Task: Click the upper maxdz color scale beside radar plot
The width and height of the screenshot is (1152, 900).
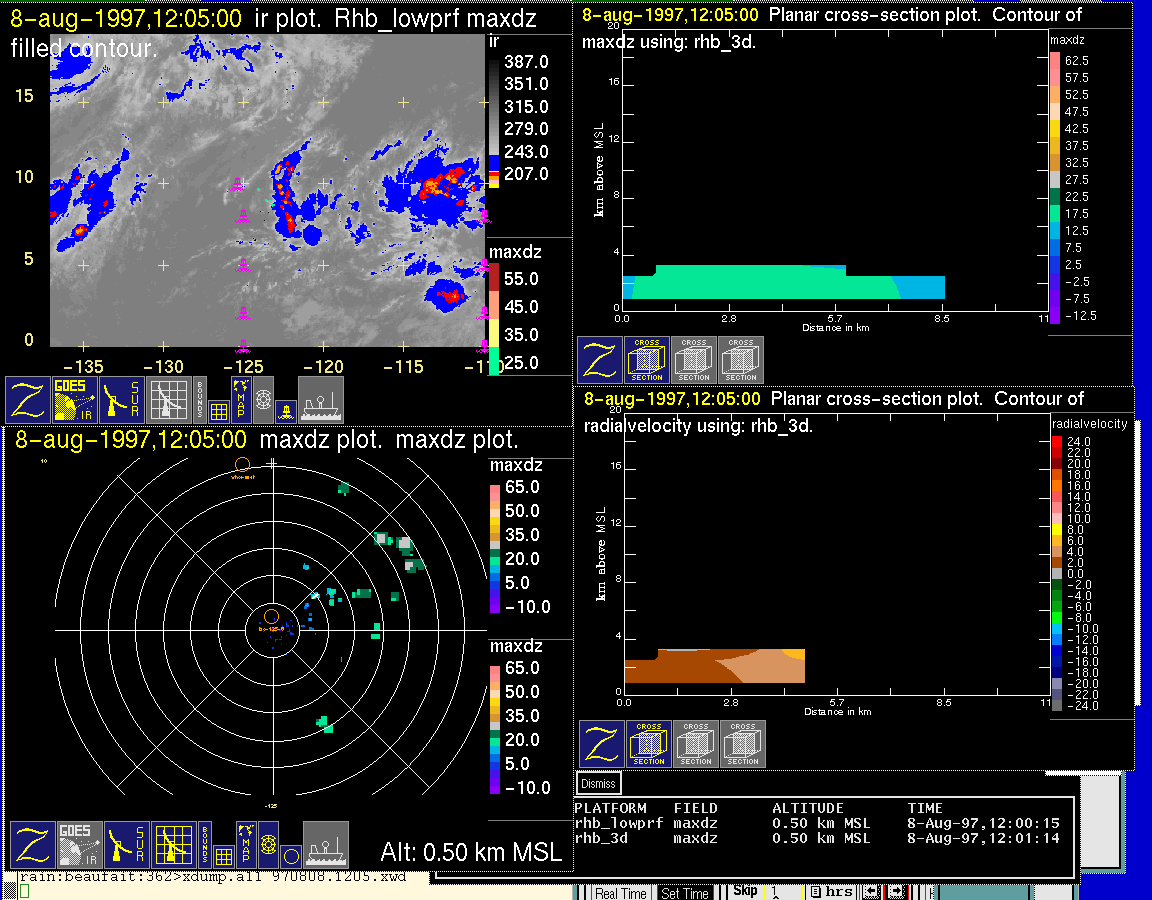Action: click(x=495, y=547)
